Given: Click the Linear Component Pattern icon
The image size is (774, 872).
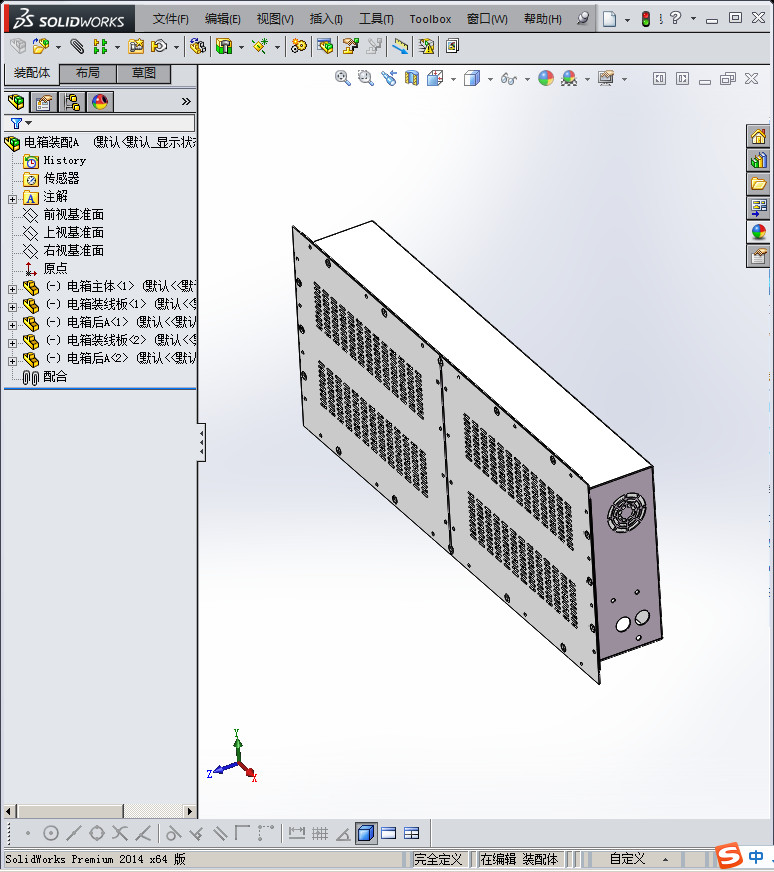Looking at the screenshot, I should click(100, 46).
